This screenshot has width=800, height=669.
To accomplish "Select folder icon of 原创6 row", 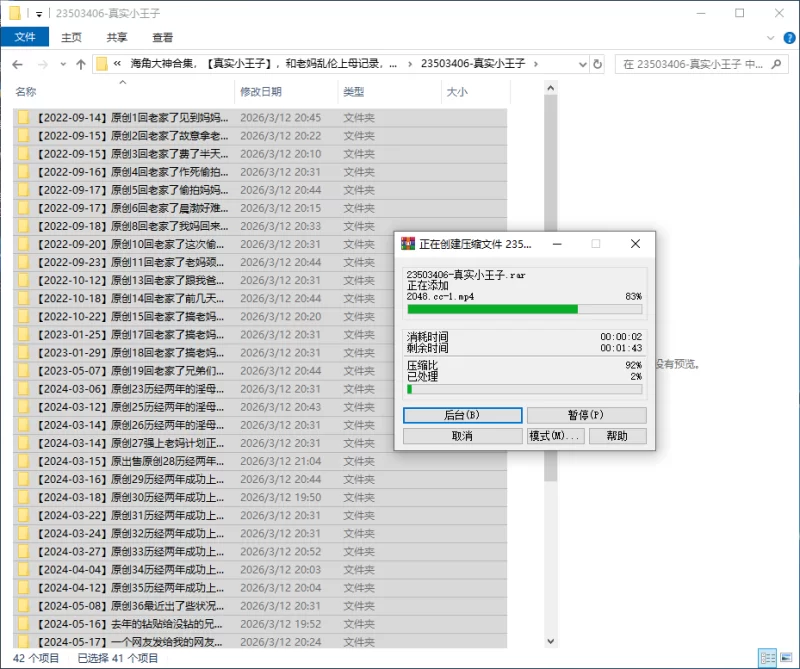I will pos(23,208).
